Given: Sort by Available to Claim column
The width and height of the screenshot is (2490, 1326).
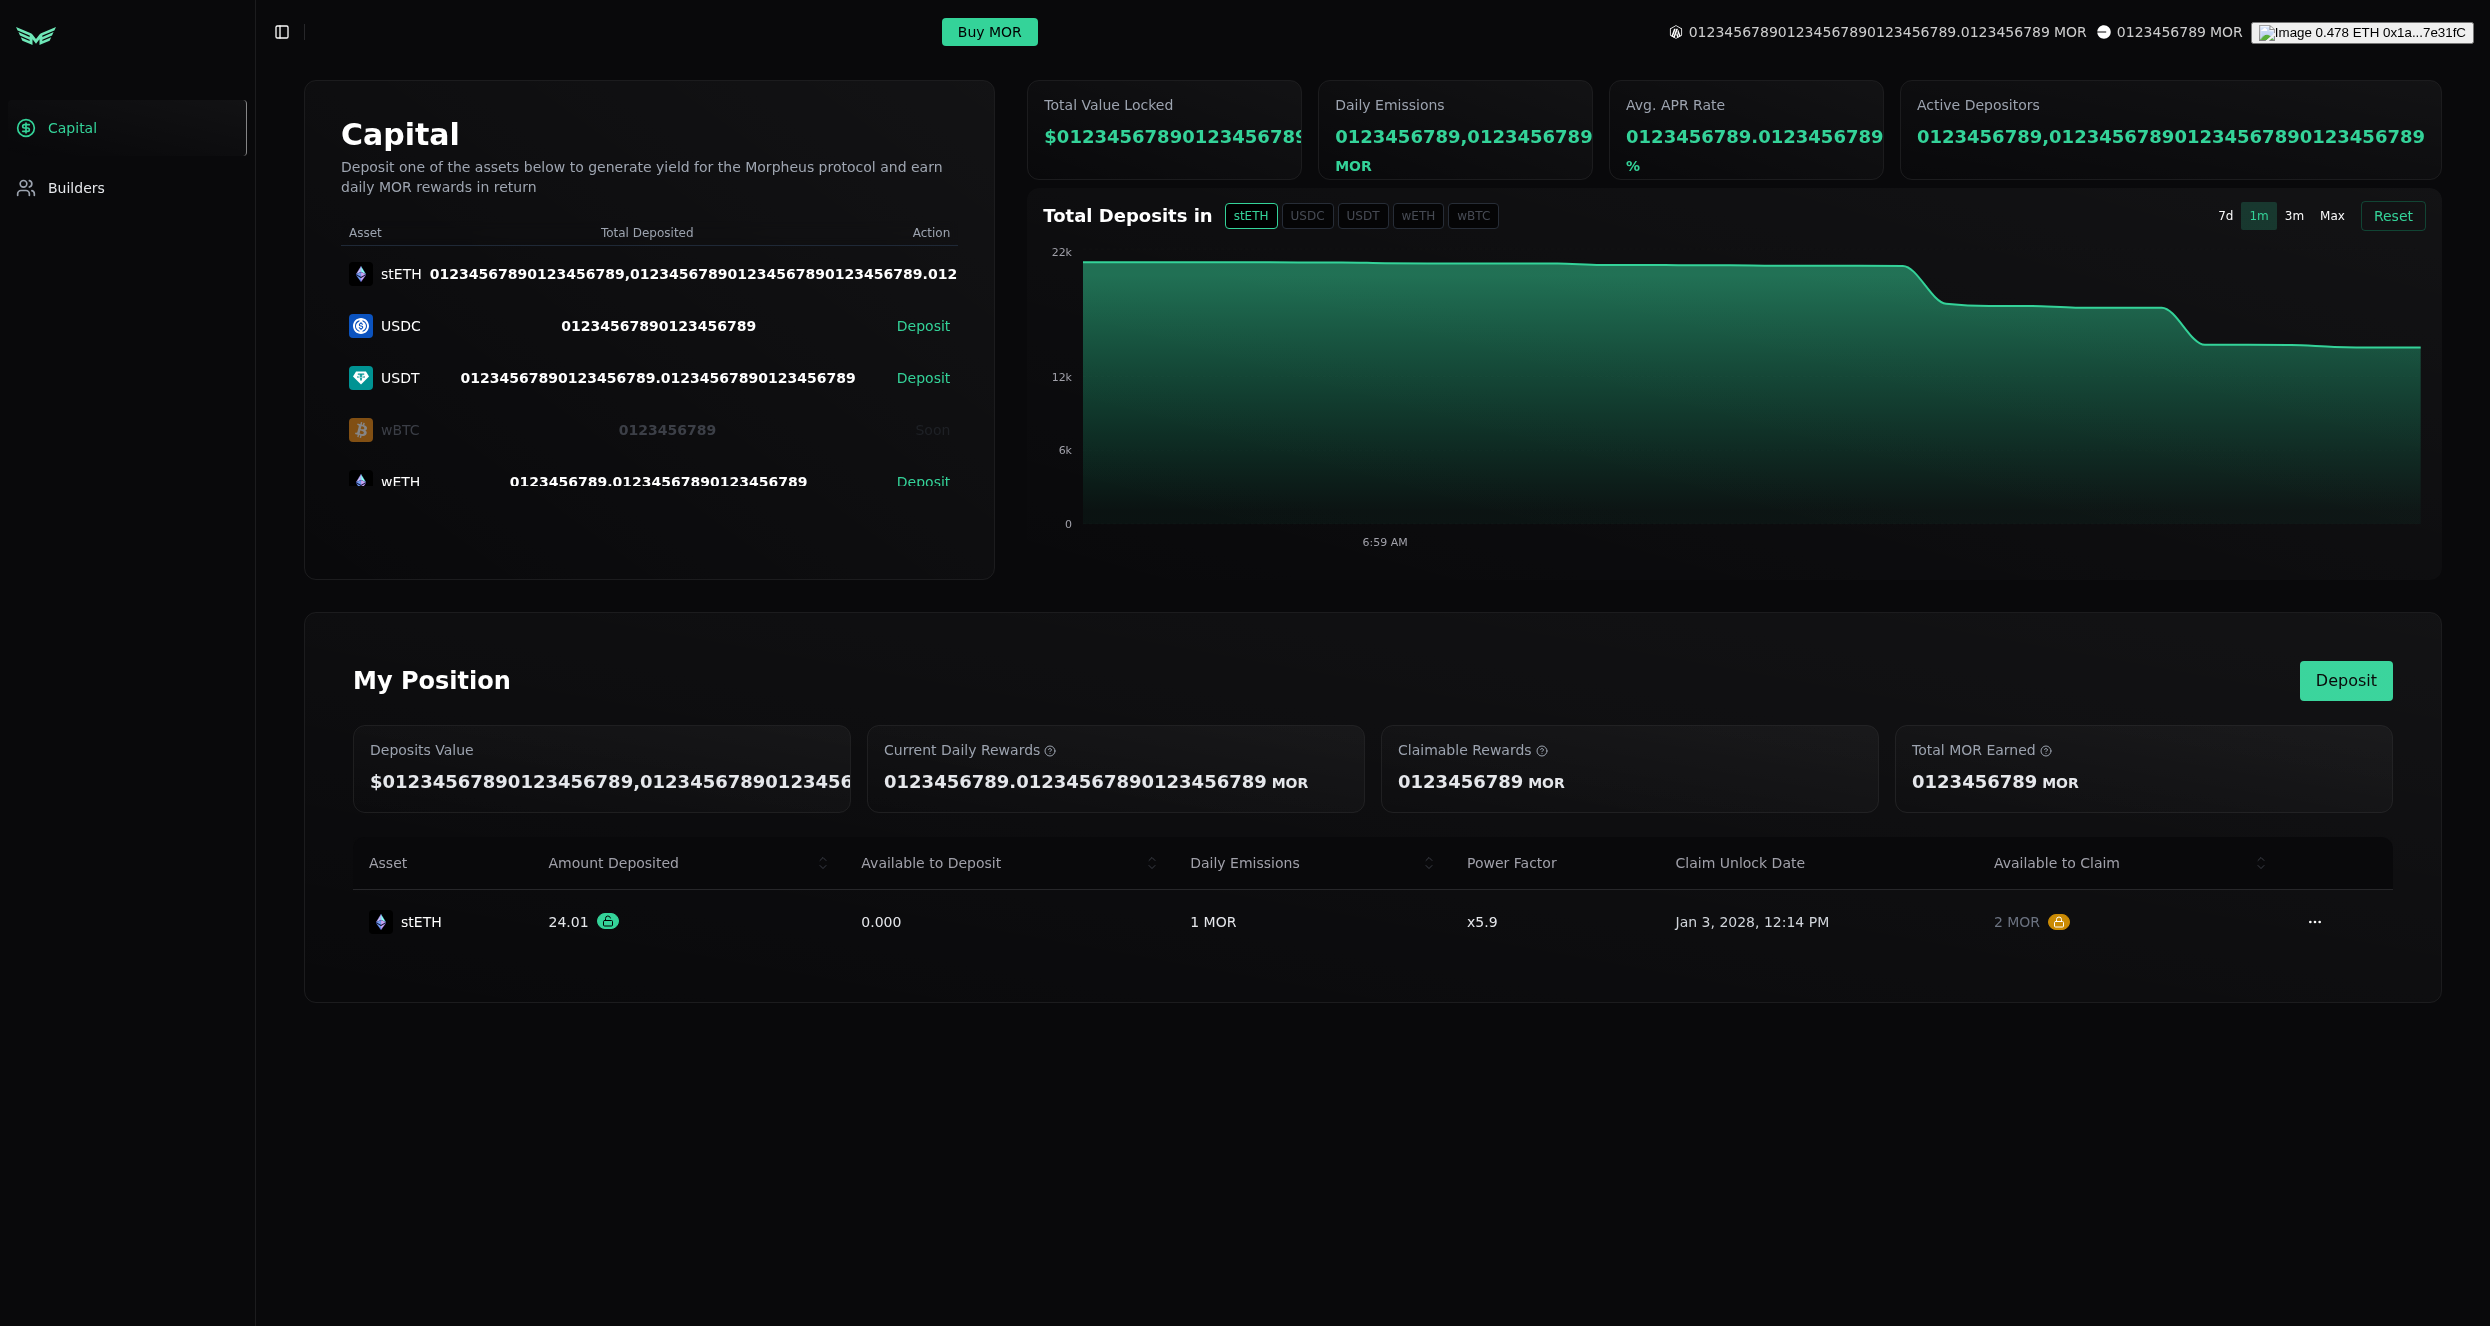Looking at the screenshot, I should coord(2261,863).
